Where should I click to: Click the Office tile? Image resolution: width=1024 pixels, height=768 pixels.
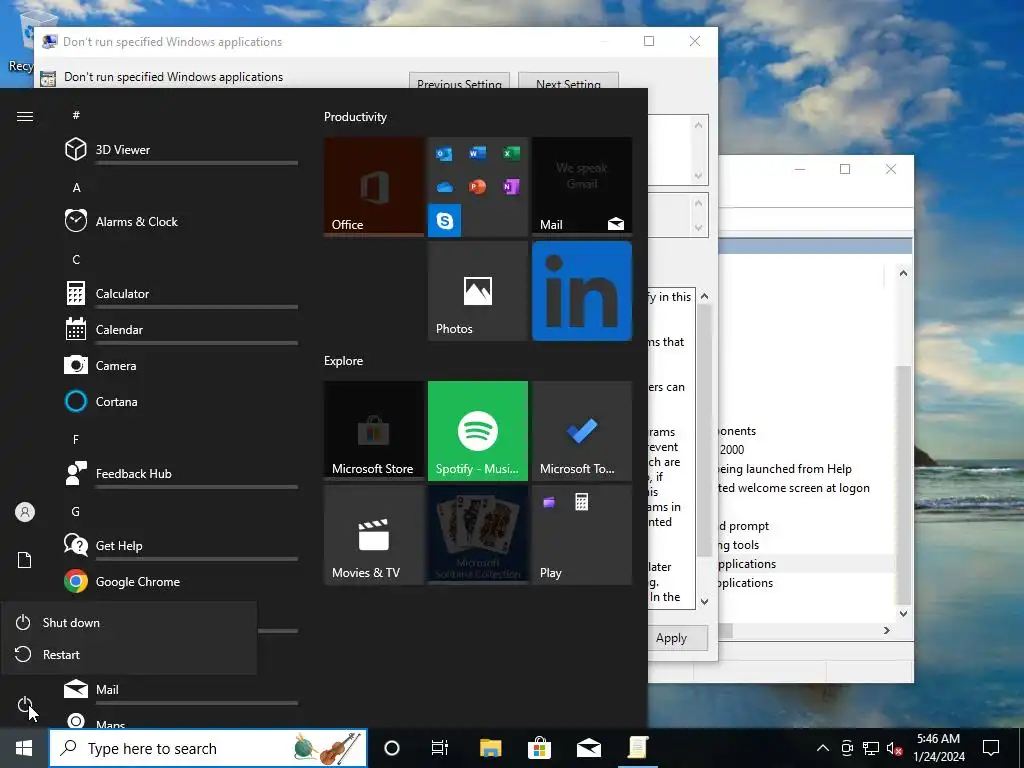tap(374, 186)
